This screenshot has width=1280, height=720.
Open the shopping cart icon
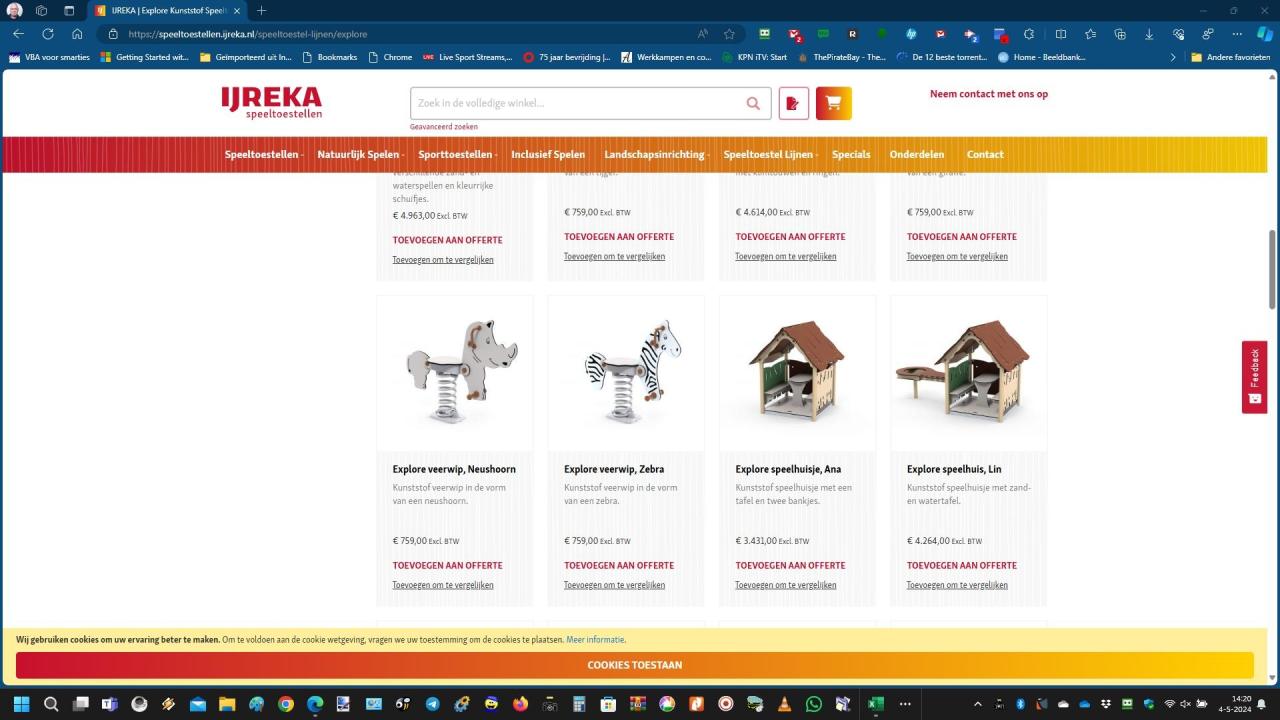coord(833,103)
